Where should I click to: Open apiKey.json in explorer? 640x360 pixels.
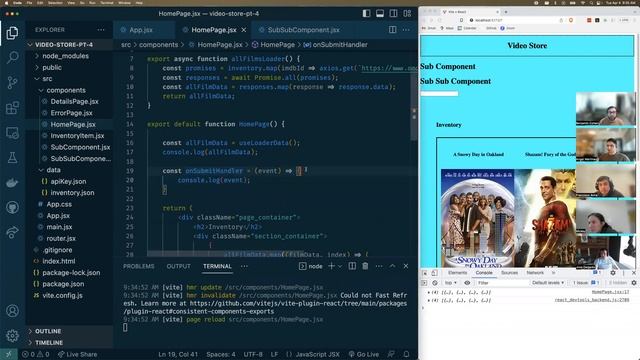69,181
